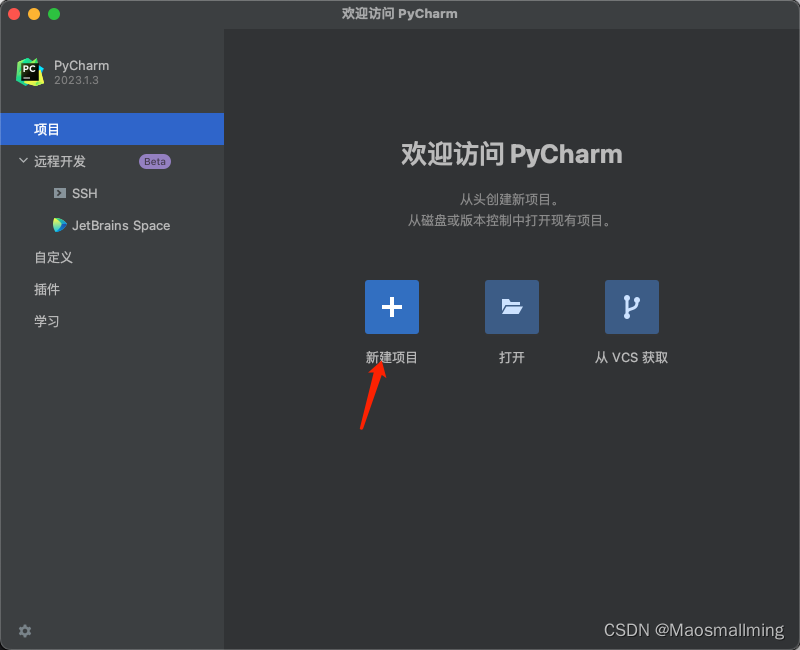This screenshot has width=800, height=650.
Task: Click the SSH terminal icon
Action: (x=60, y=193)
